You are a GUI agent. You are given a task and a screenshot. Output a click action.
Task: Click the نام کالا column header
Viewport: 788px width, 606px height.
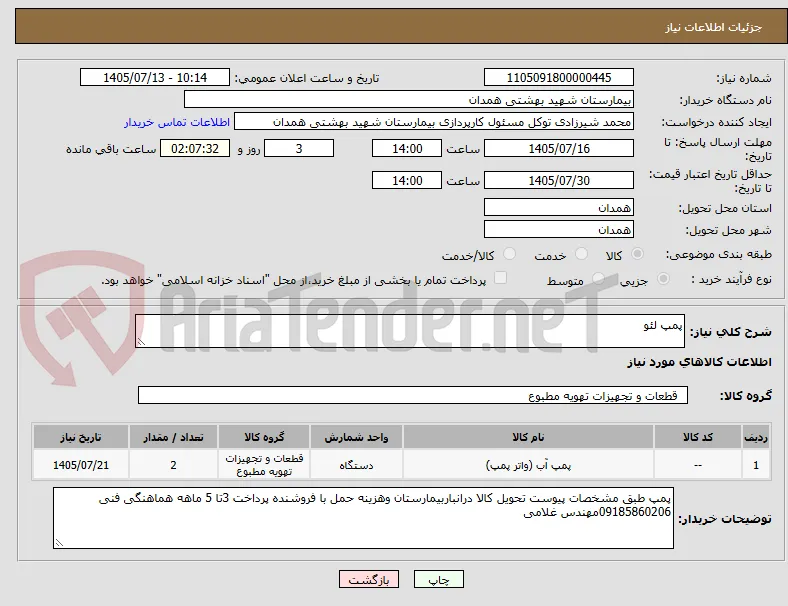(x=528, y=437)
